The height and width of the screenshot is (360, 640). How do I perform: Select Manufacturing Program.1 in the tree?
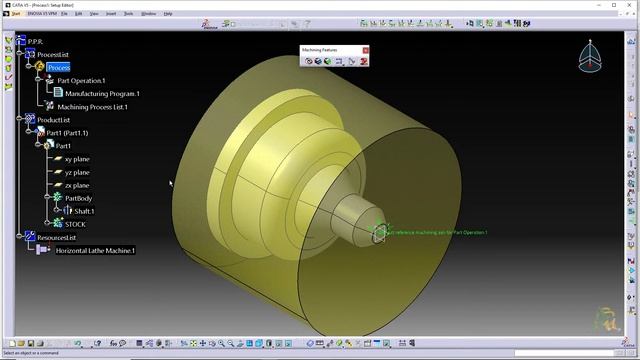[x=102, y=94]
